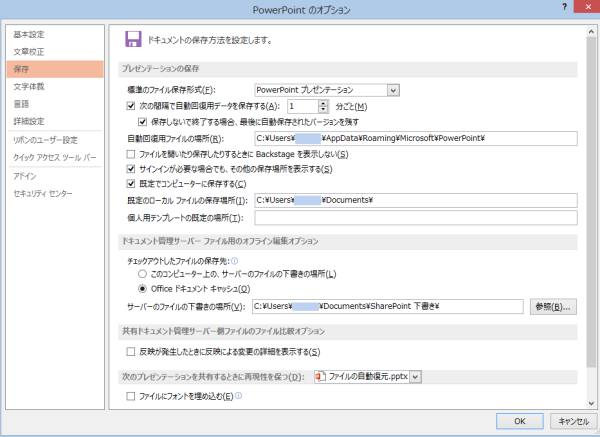Switch to the 詳細設定 category
This screenshot has width=600, height=437.
29,120
